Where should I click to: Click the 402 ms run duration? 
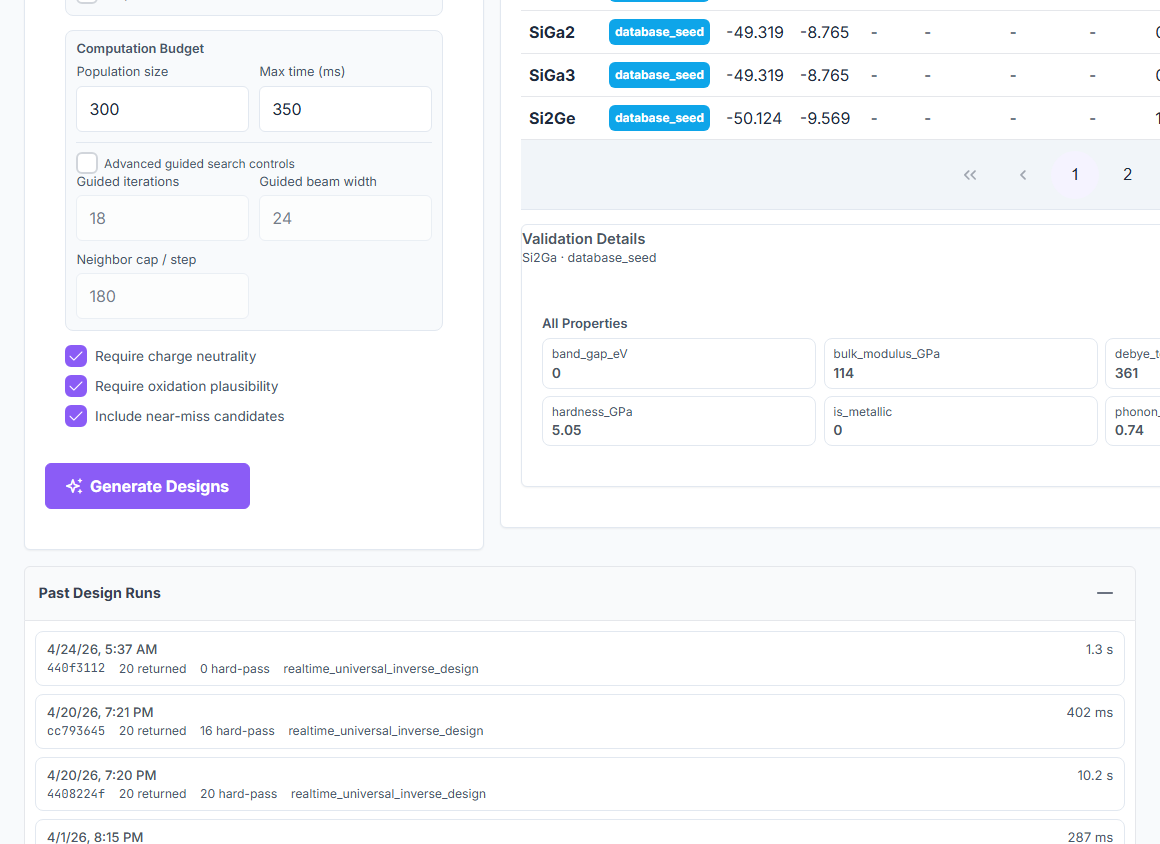(x=1090, y=712)
